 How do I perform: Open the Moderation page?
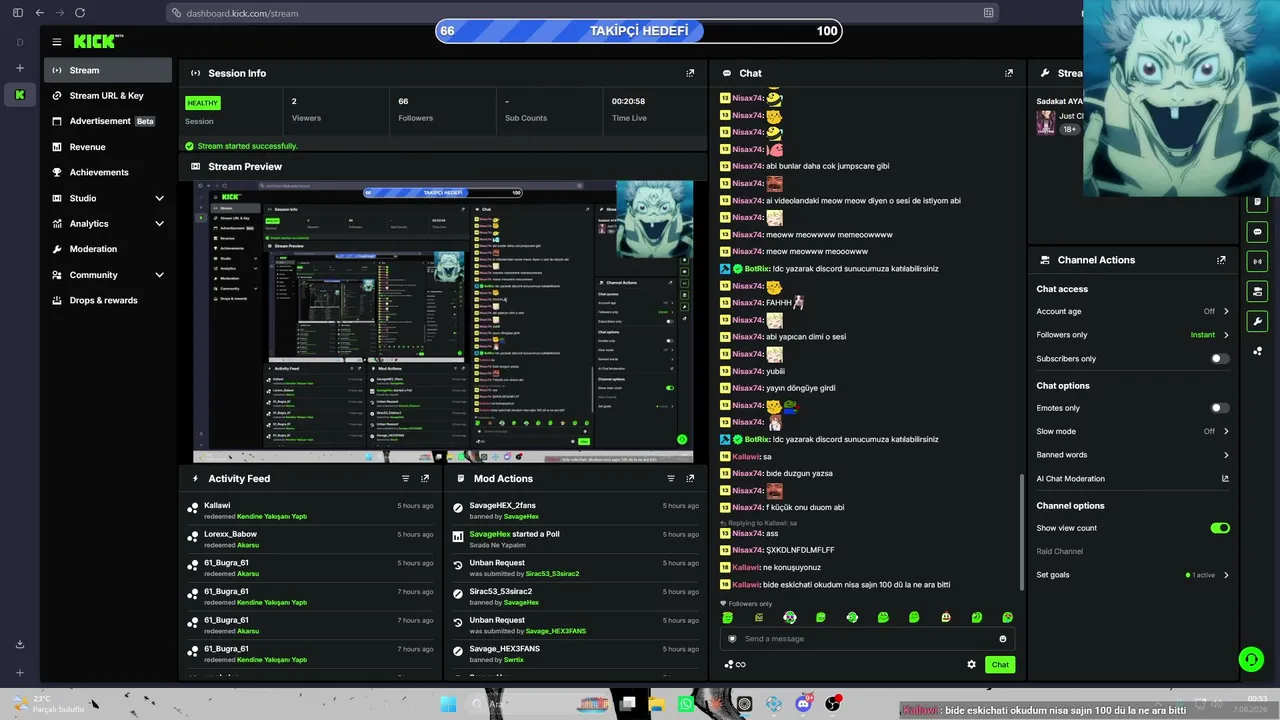click(109, 249)
